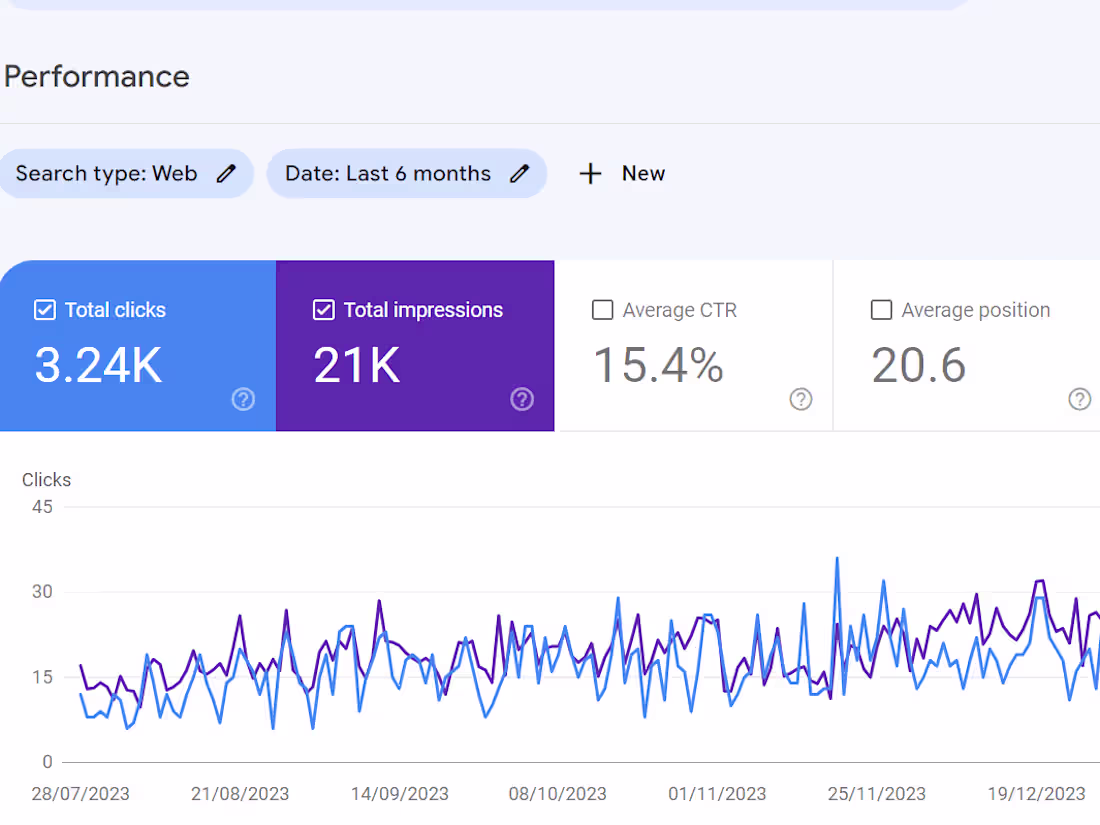Click the 20.6 average position value

pos(919,366)
